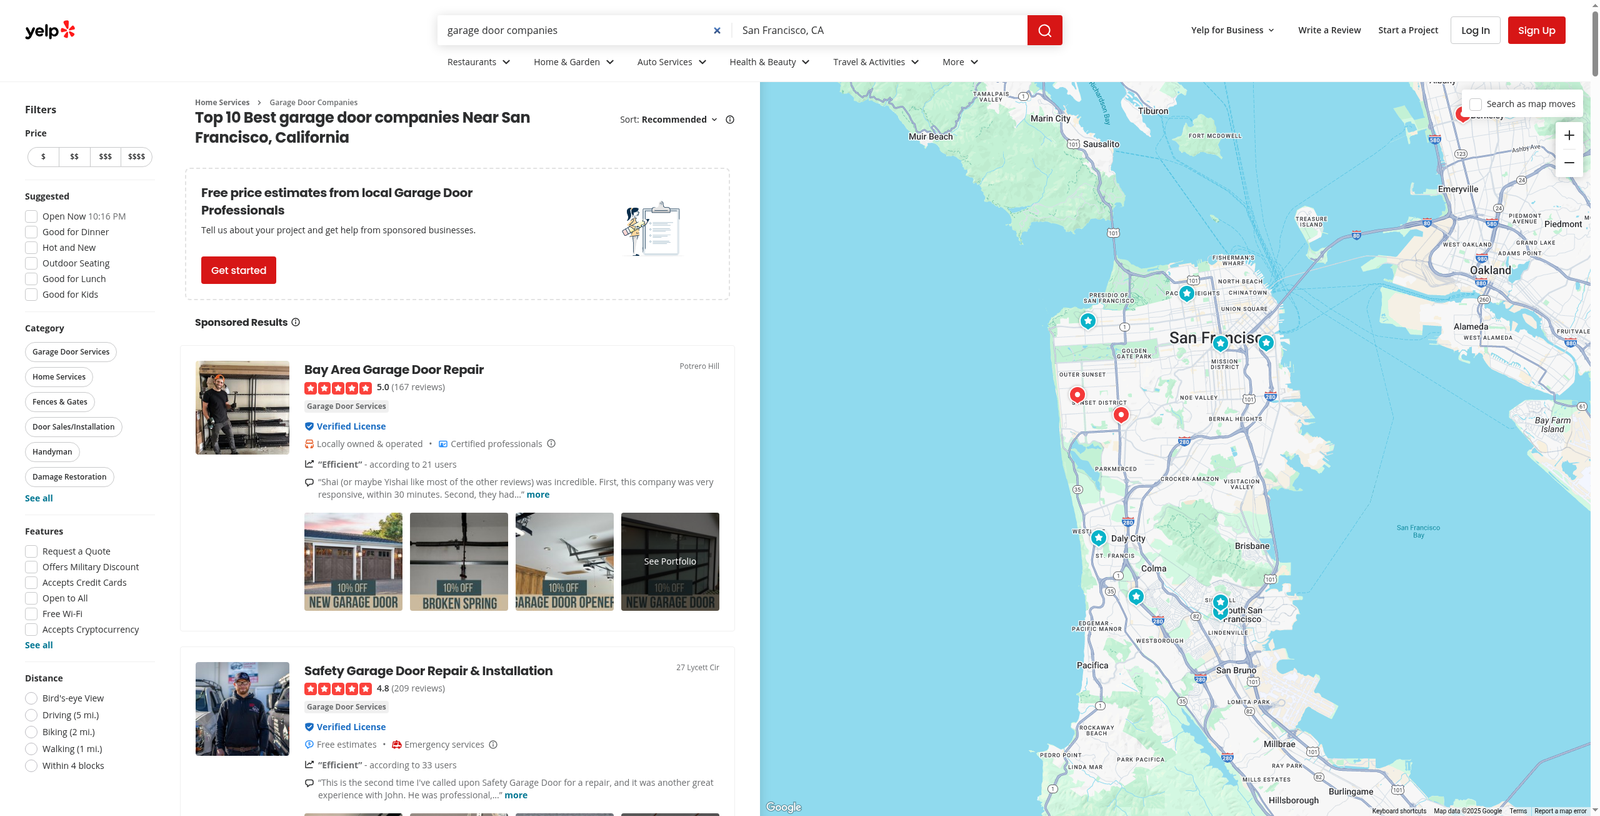Open Safety Garage Door Repair & Installation listing
The image size is (1600, 816).
[428, 671]
